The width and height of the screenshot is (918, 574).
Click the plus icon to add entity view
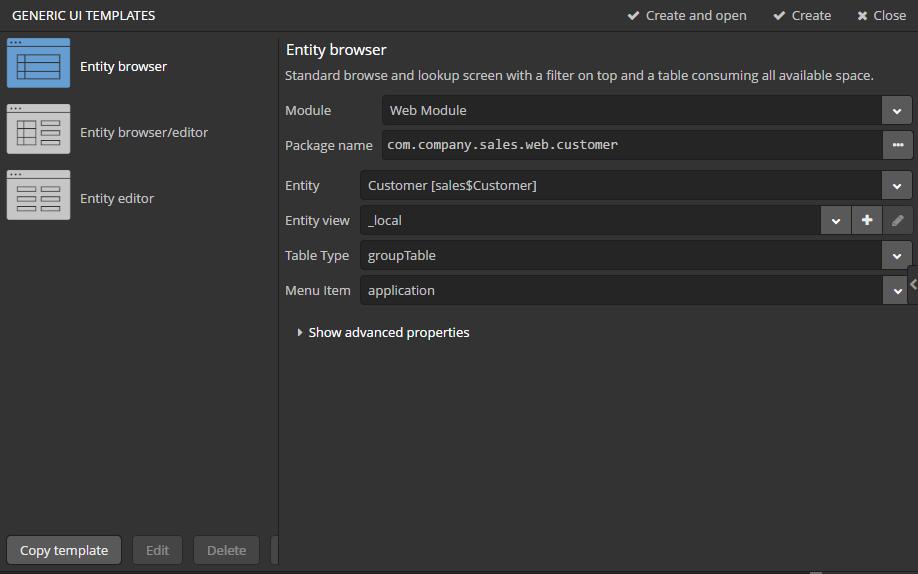click(x=867, y=220)
